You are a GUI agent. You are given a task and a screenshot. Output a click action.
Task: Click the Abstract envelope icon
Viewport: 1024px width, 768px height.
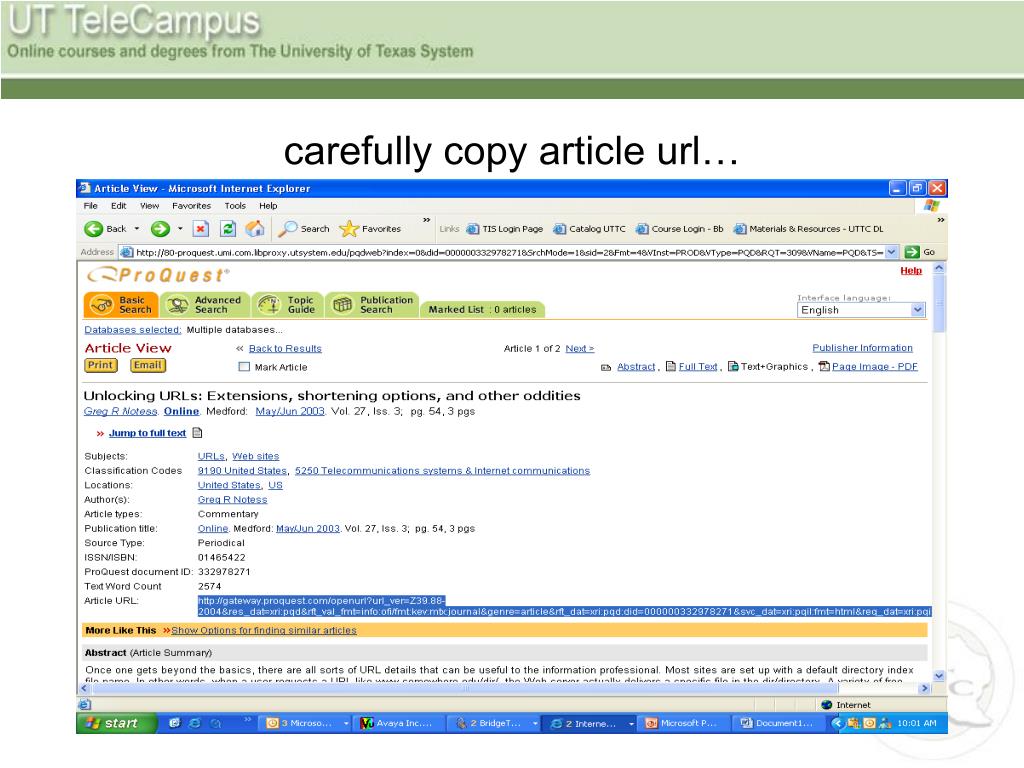click(x=606, y=368)
